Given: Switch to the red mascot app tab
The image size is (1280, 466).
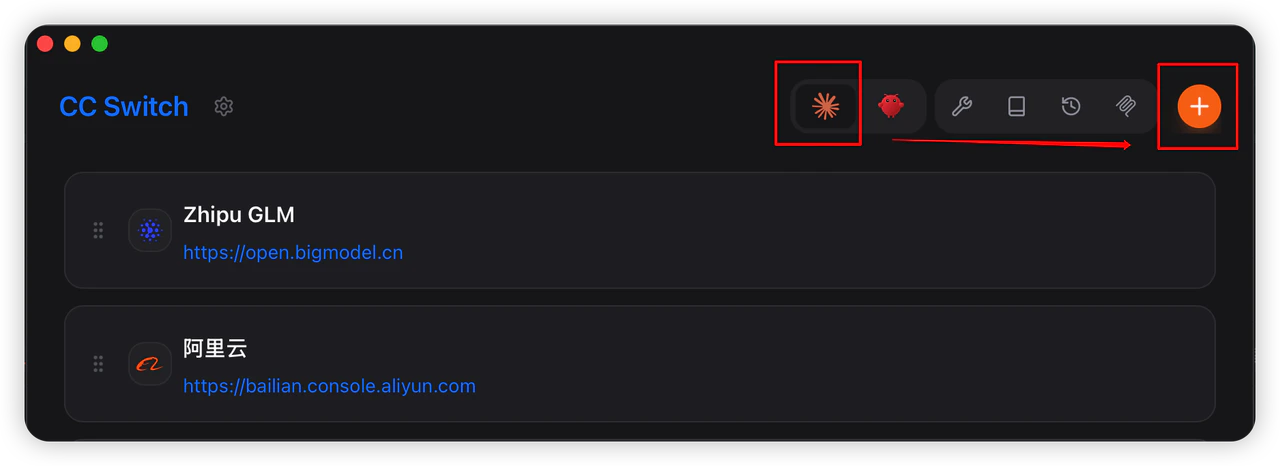Looking at the screenshot, I should point(891,105).
